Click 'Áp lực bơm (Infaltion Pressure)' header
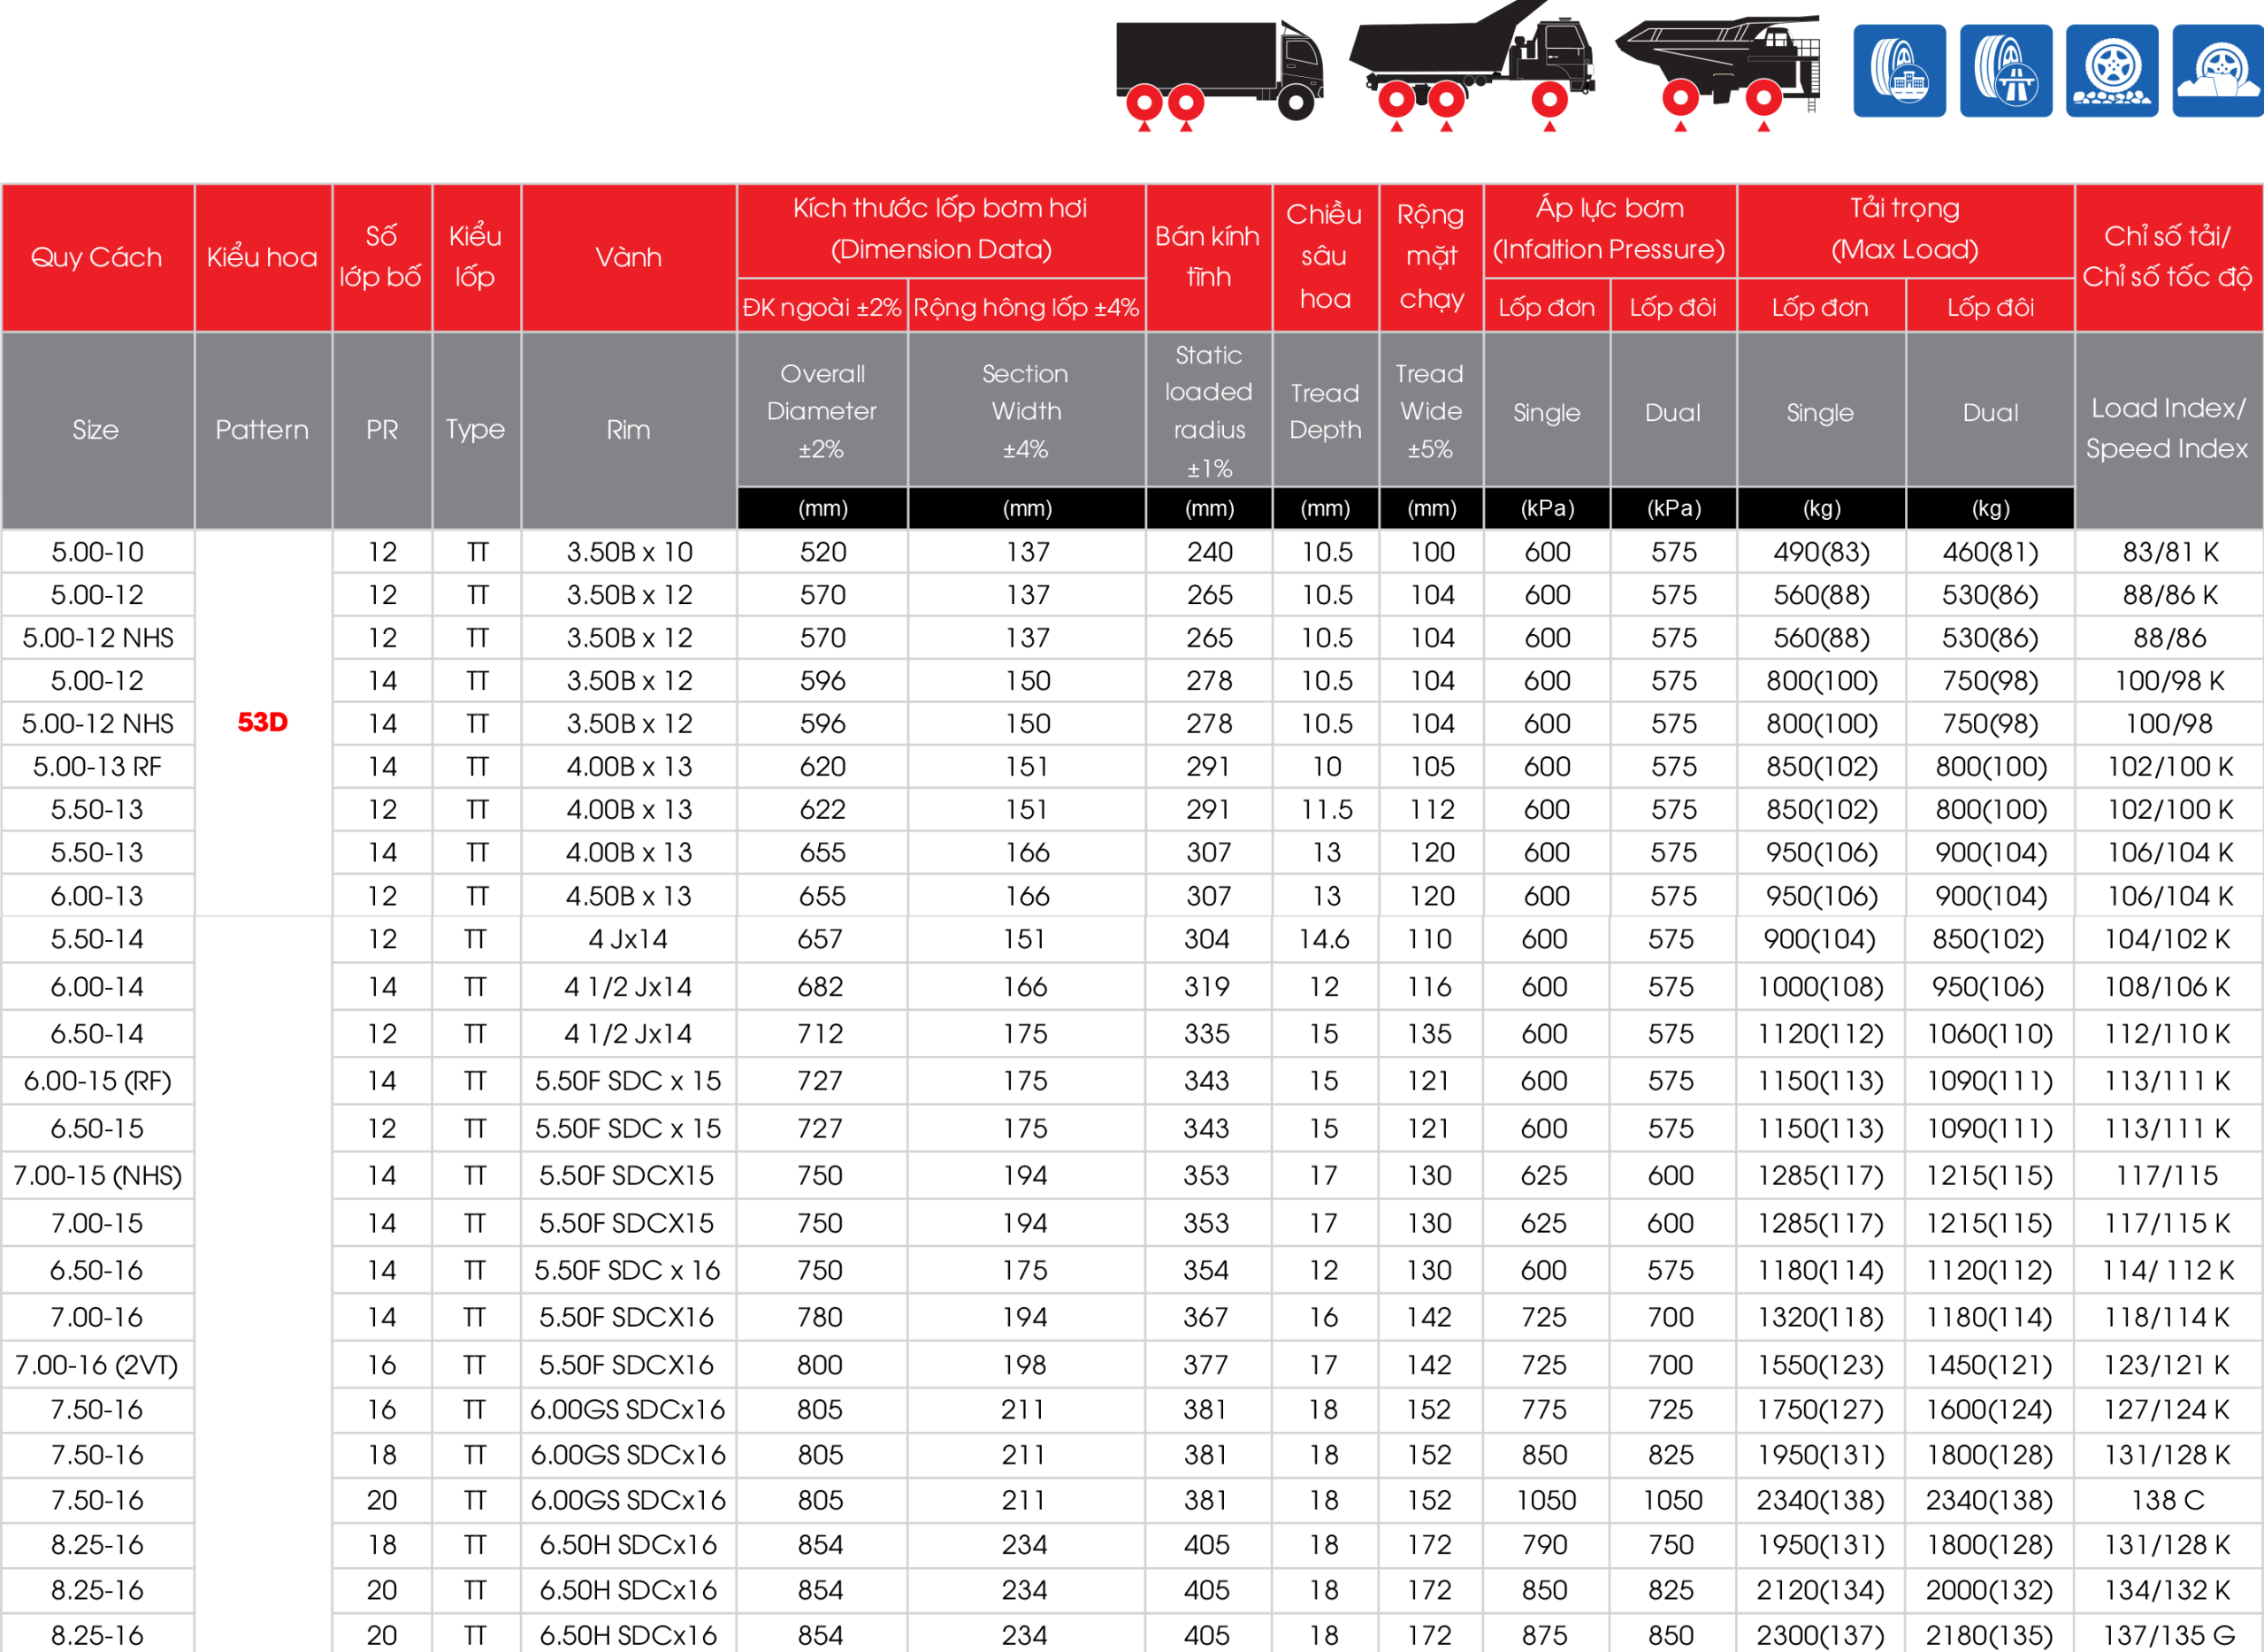Screen dimensions: 2264x1652 pyautogui.click(x=1610, y=229)
